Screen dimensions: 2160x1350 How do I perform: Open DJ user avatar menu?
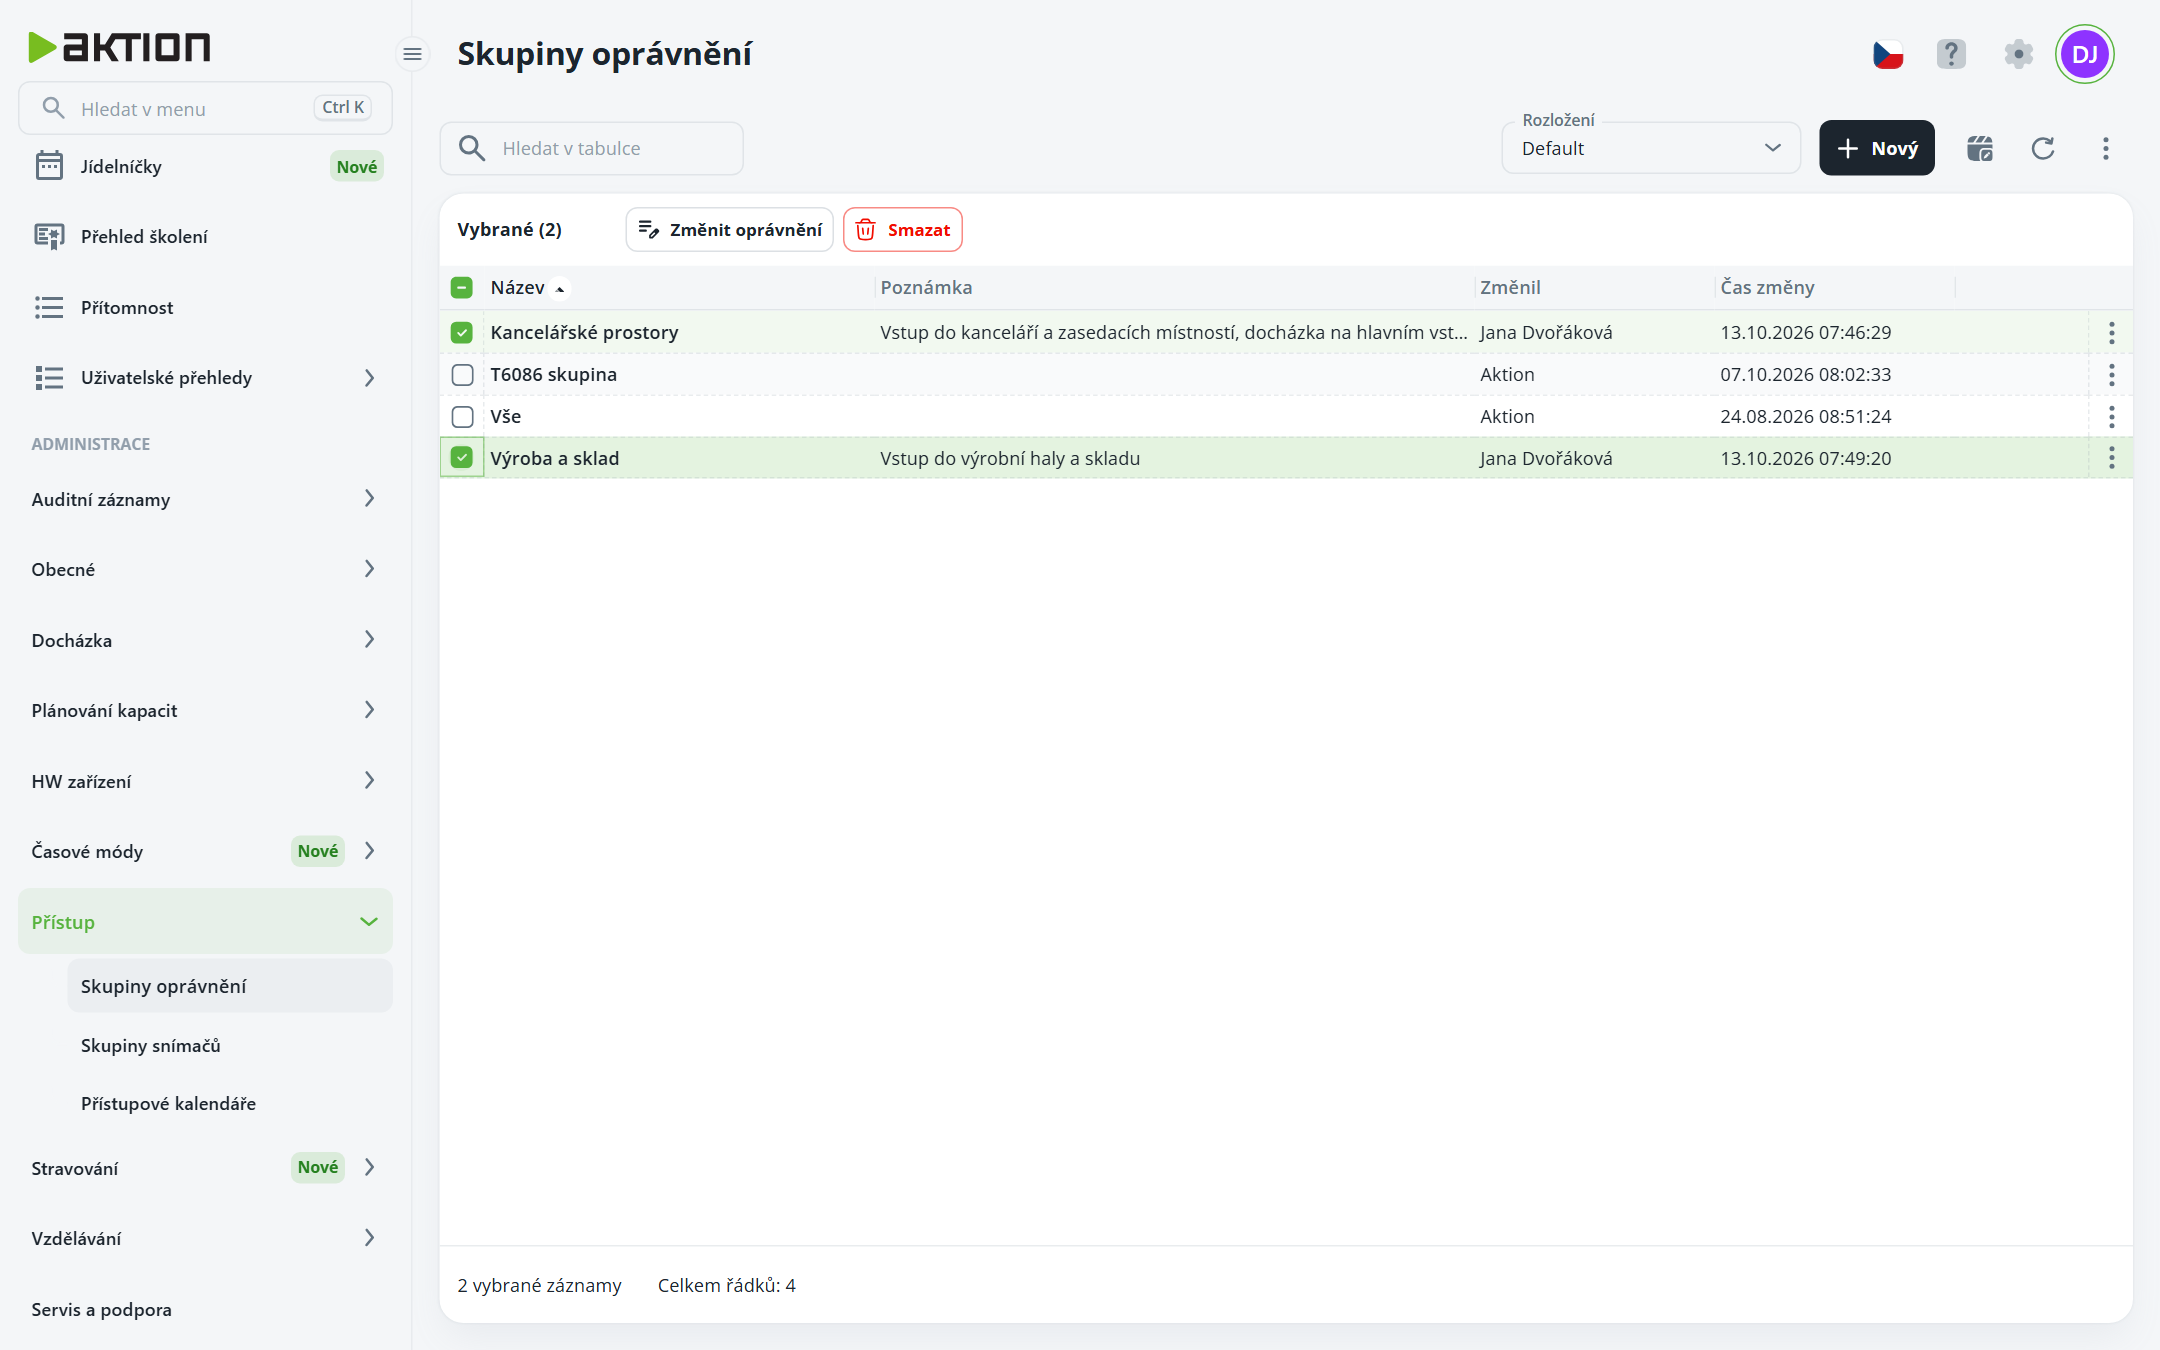(x=2084, y=54)
